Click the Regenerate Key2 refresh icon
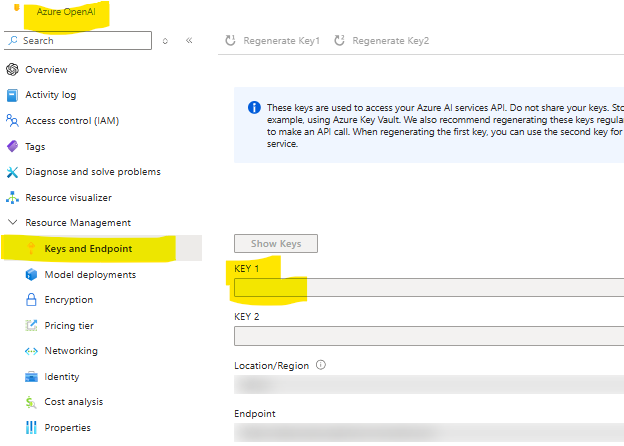Viewport: 624px width, 446px height. (339, 41)
